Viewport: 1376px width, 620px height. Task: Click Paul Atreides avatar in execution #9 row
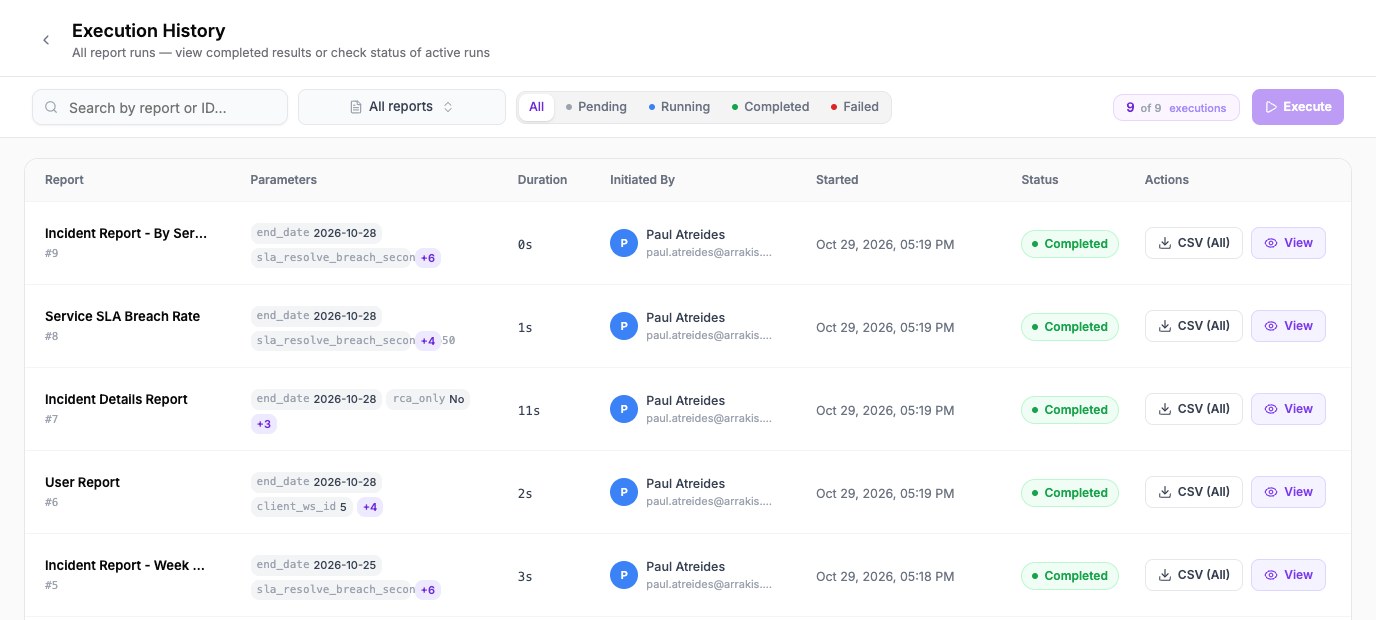(624, 243)
